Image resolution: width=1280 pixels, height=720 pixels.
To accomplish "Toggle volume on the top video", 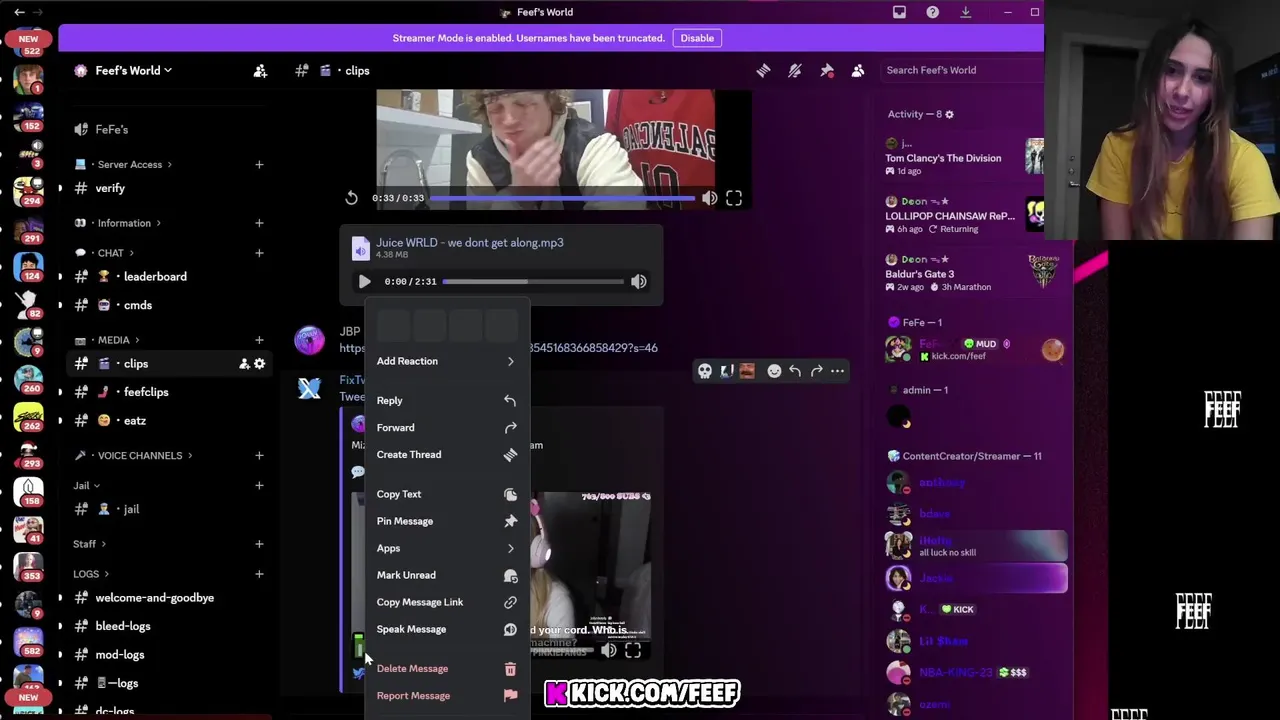I will [709, 198].
